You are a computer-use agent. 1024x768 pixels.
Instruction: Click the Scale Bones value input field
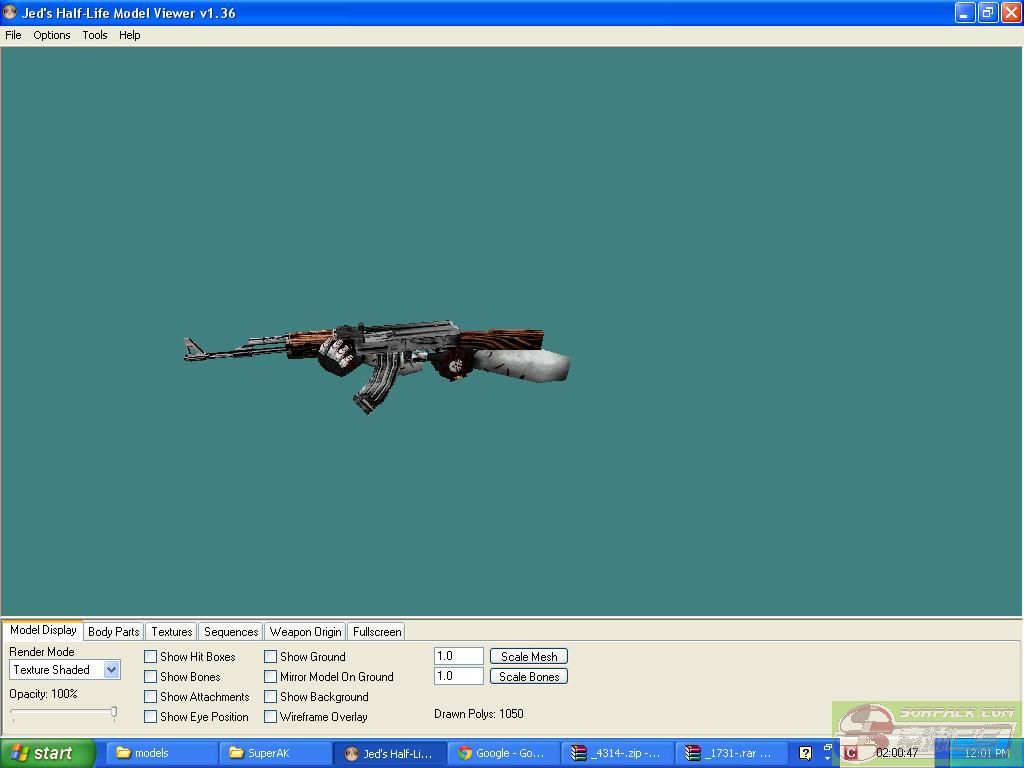click(458, 676)
